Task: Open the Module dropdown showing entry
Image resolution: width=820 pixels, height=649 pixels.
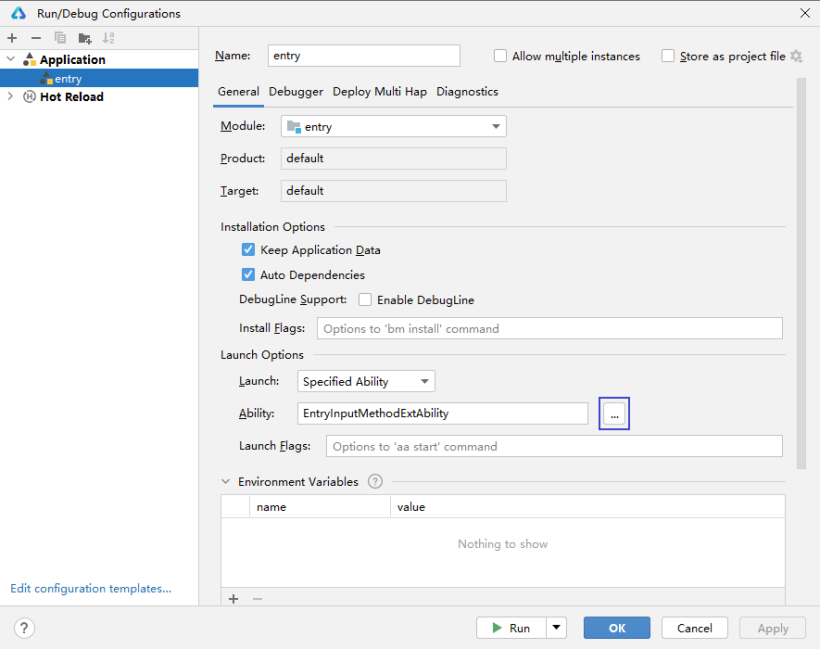Action: tap(394, 126)
